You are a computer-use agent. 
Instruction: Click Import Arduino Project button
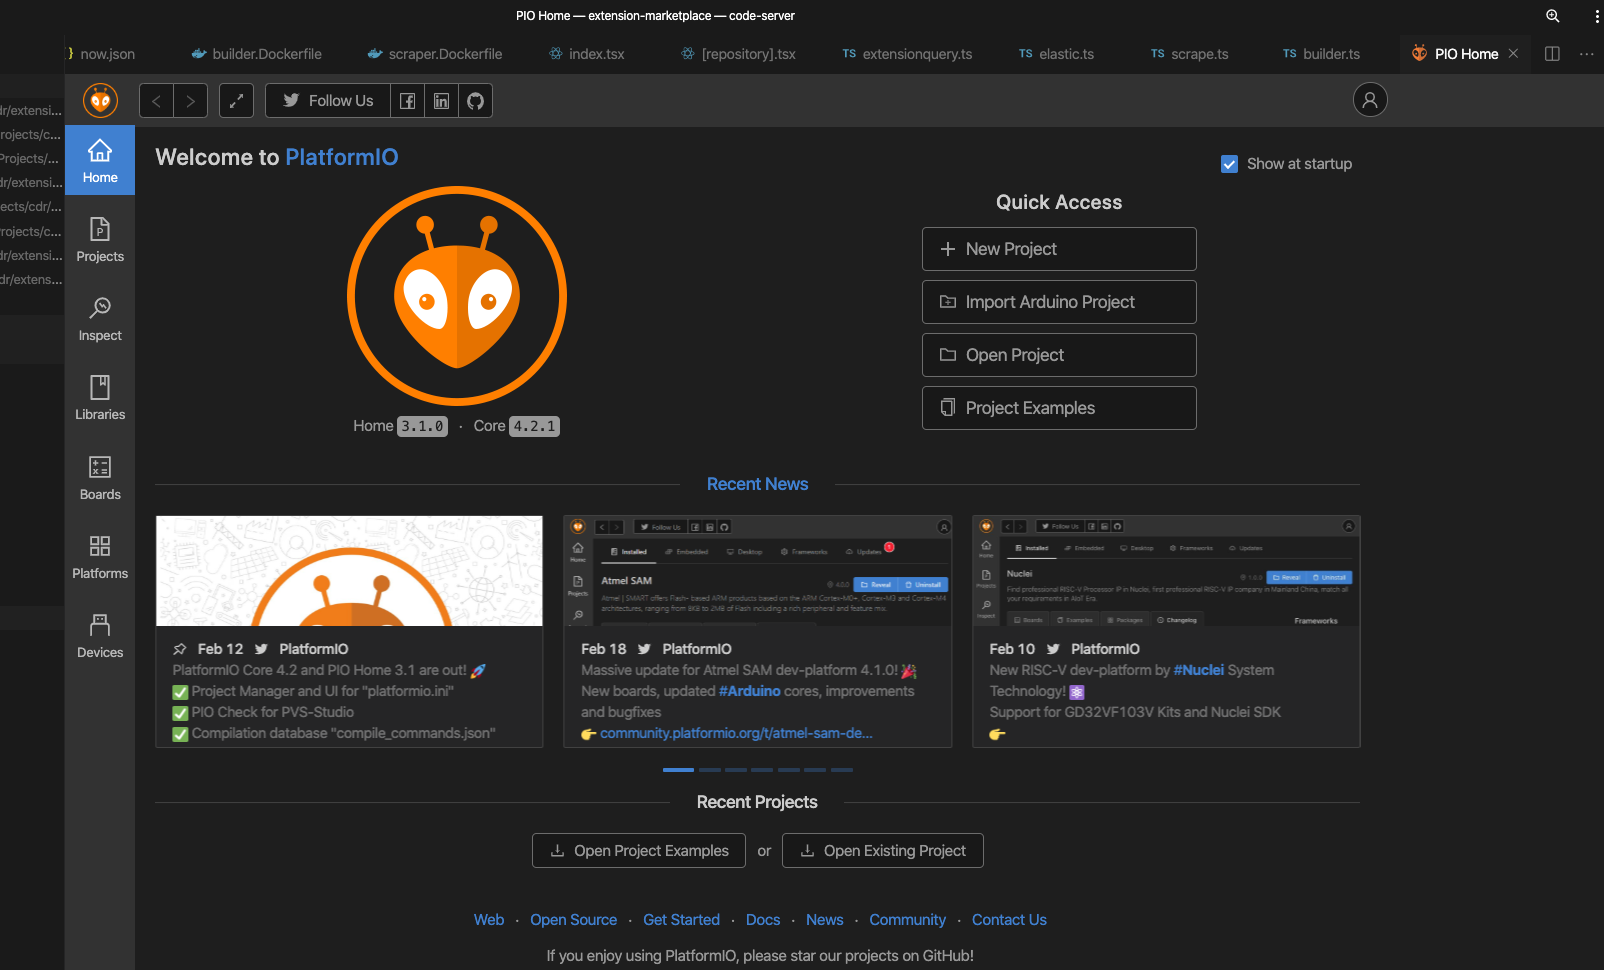[1059, 302]
